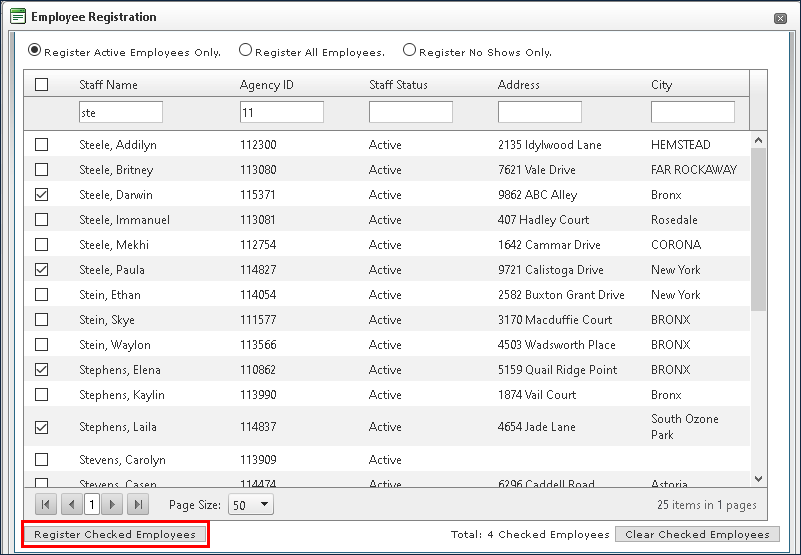Image resolution: width=801 pixels, height=555 pixels.
Task: Go to first page in pager
Action: (x=46, y=505)
